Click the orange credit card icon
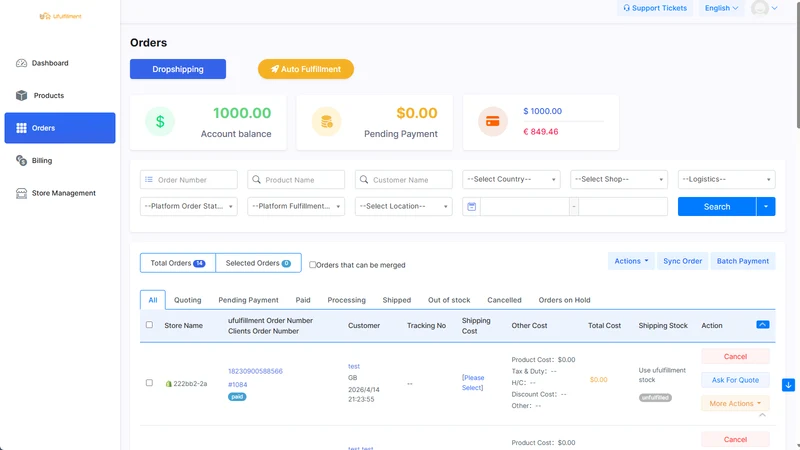The height and width of the screenshot is (450, 800). pyautogui.click(x=493, y=121)
